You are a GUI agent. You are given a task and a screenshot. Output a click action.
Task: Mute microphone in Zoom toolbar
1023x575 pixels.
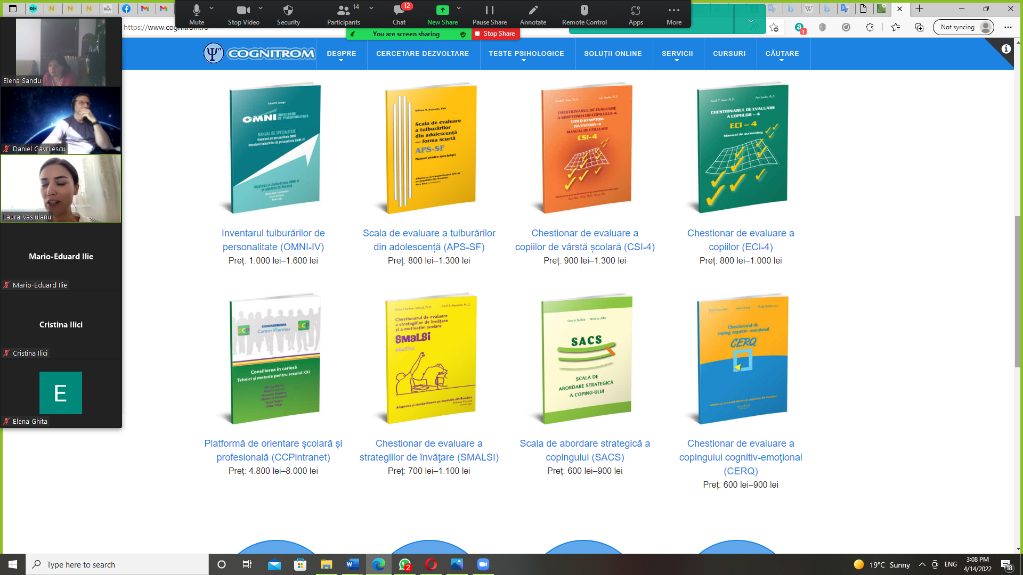click(197, 11)
